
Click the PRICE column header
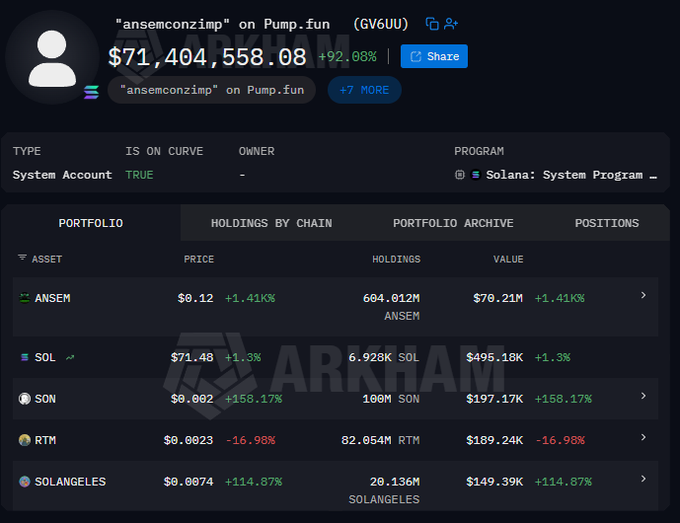coord(199,259)
